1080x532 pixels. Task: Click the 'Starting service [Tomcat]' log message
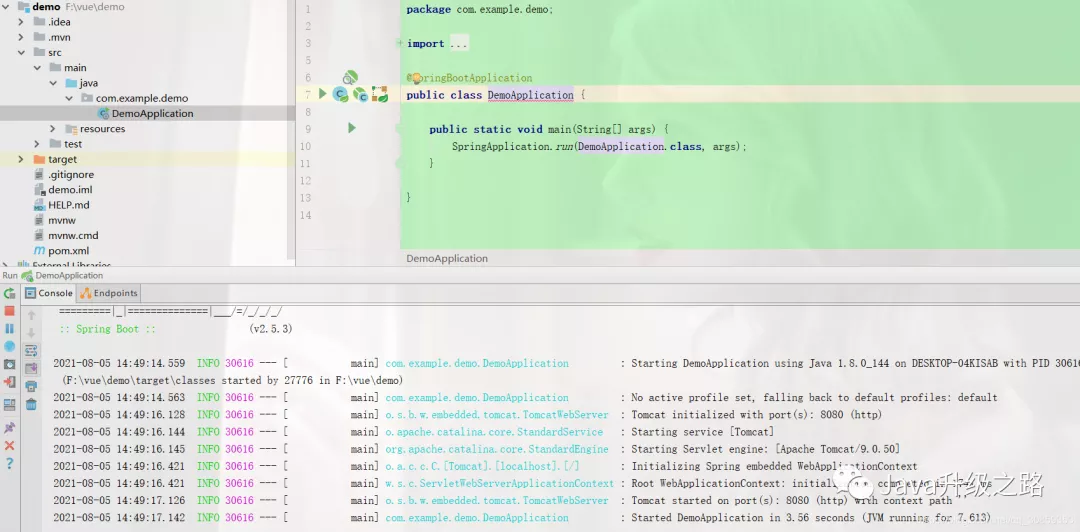tap(703, 432)
